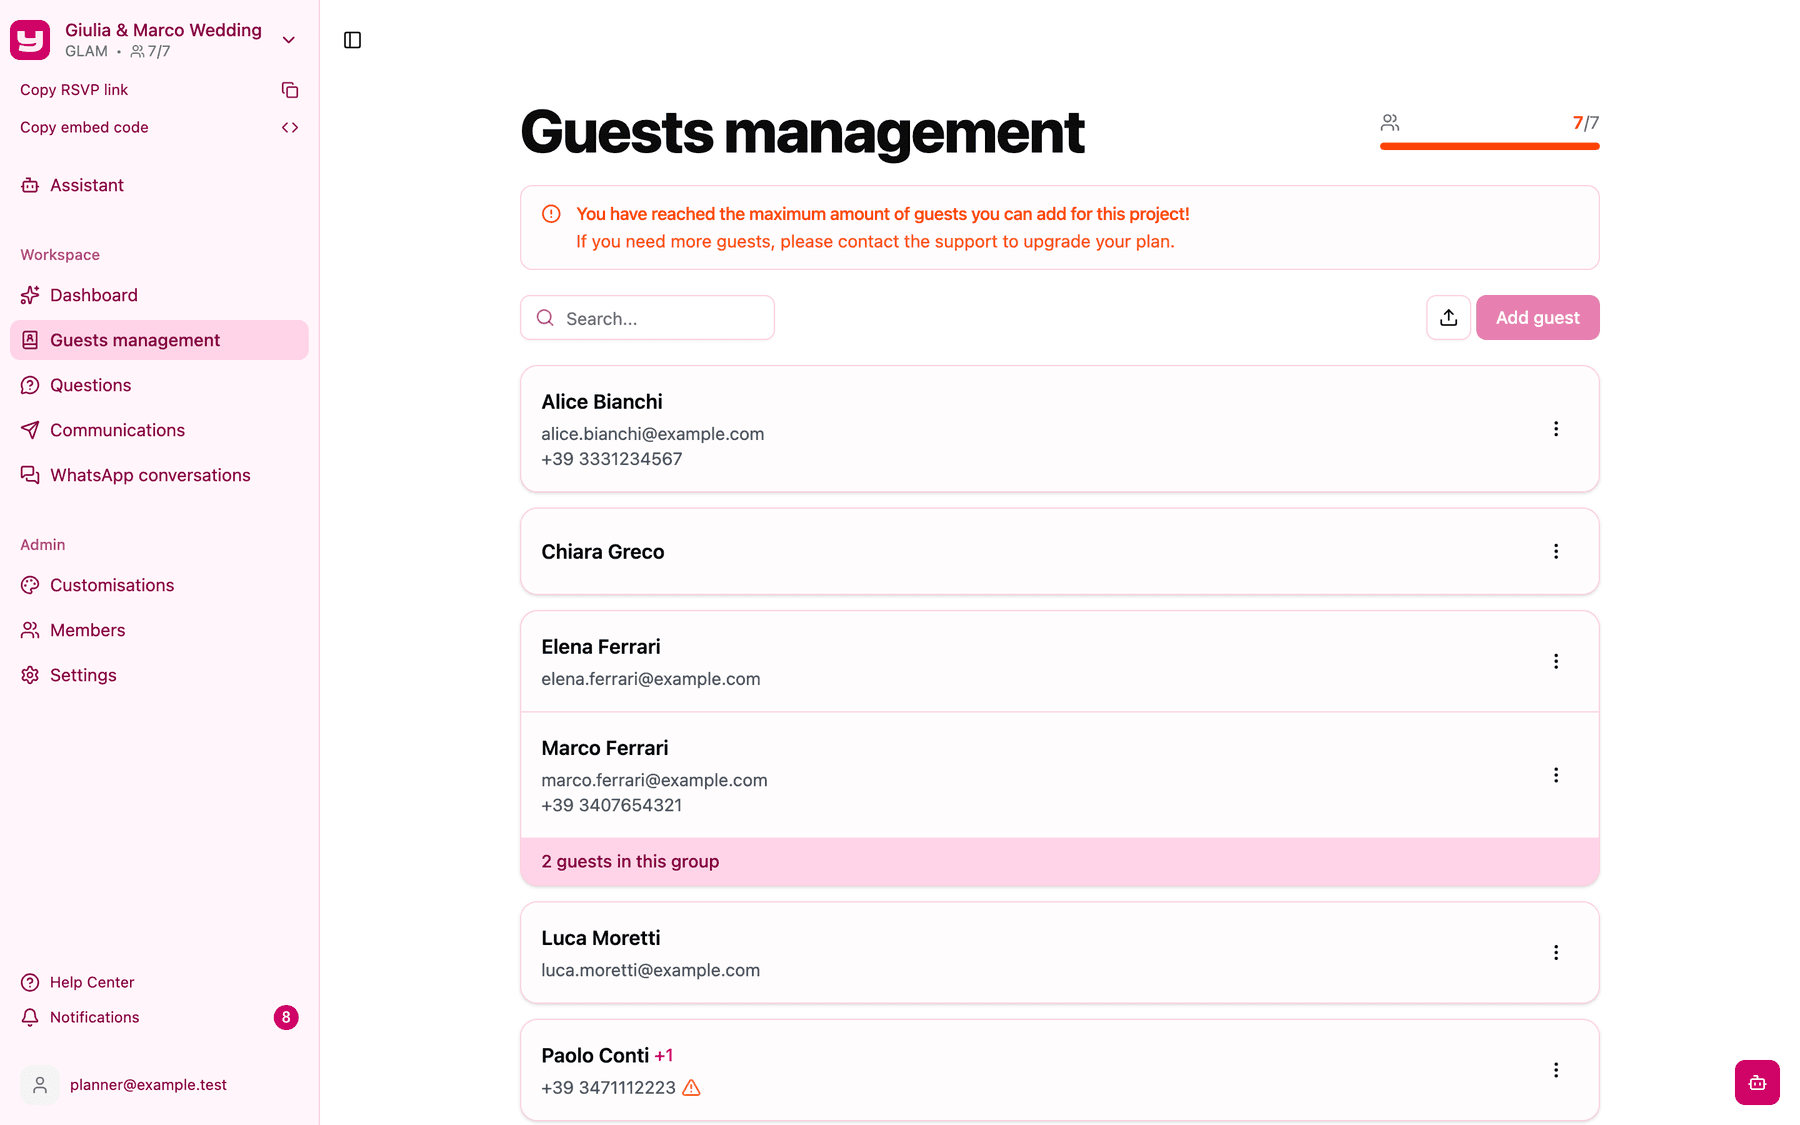1800x1125 pixels.
Task: Click the Alice Bianchi guest name
Action: [602, 402]
